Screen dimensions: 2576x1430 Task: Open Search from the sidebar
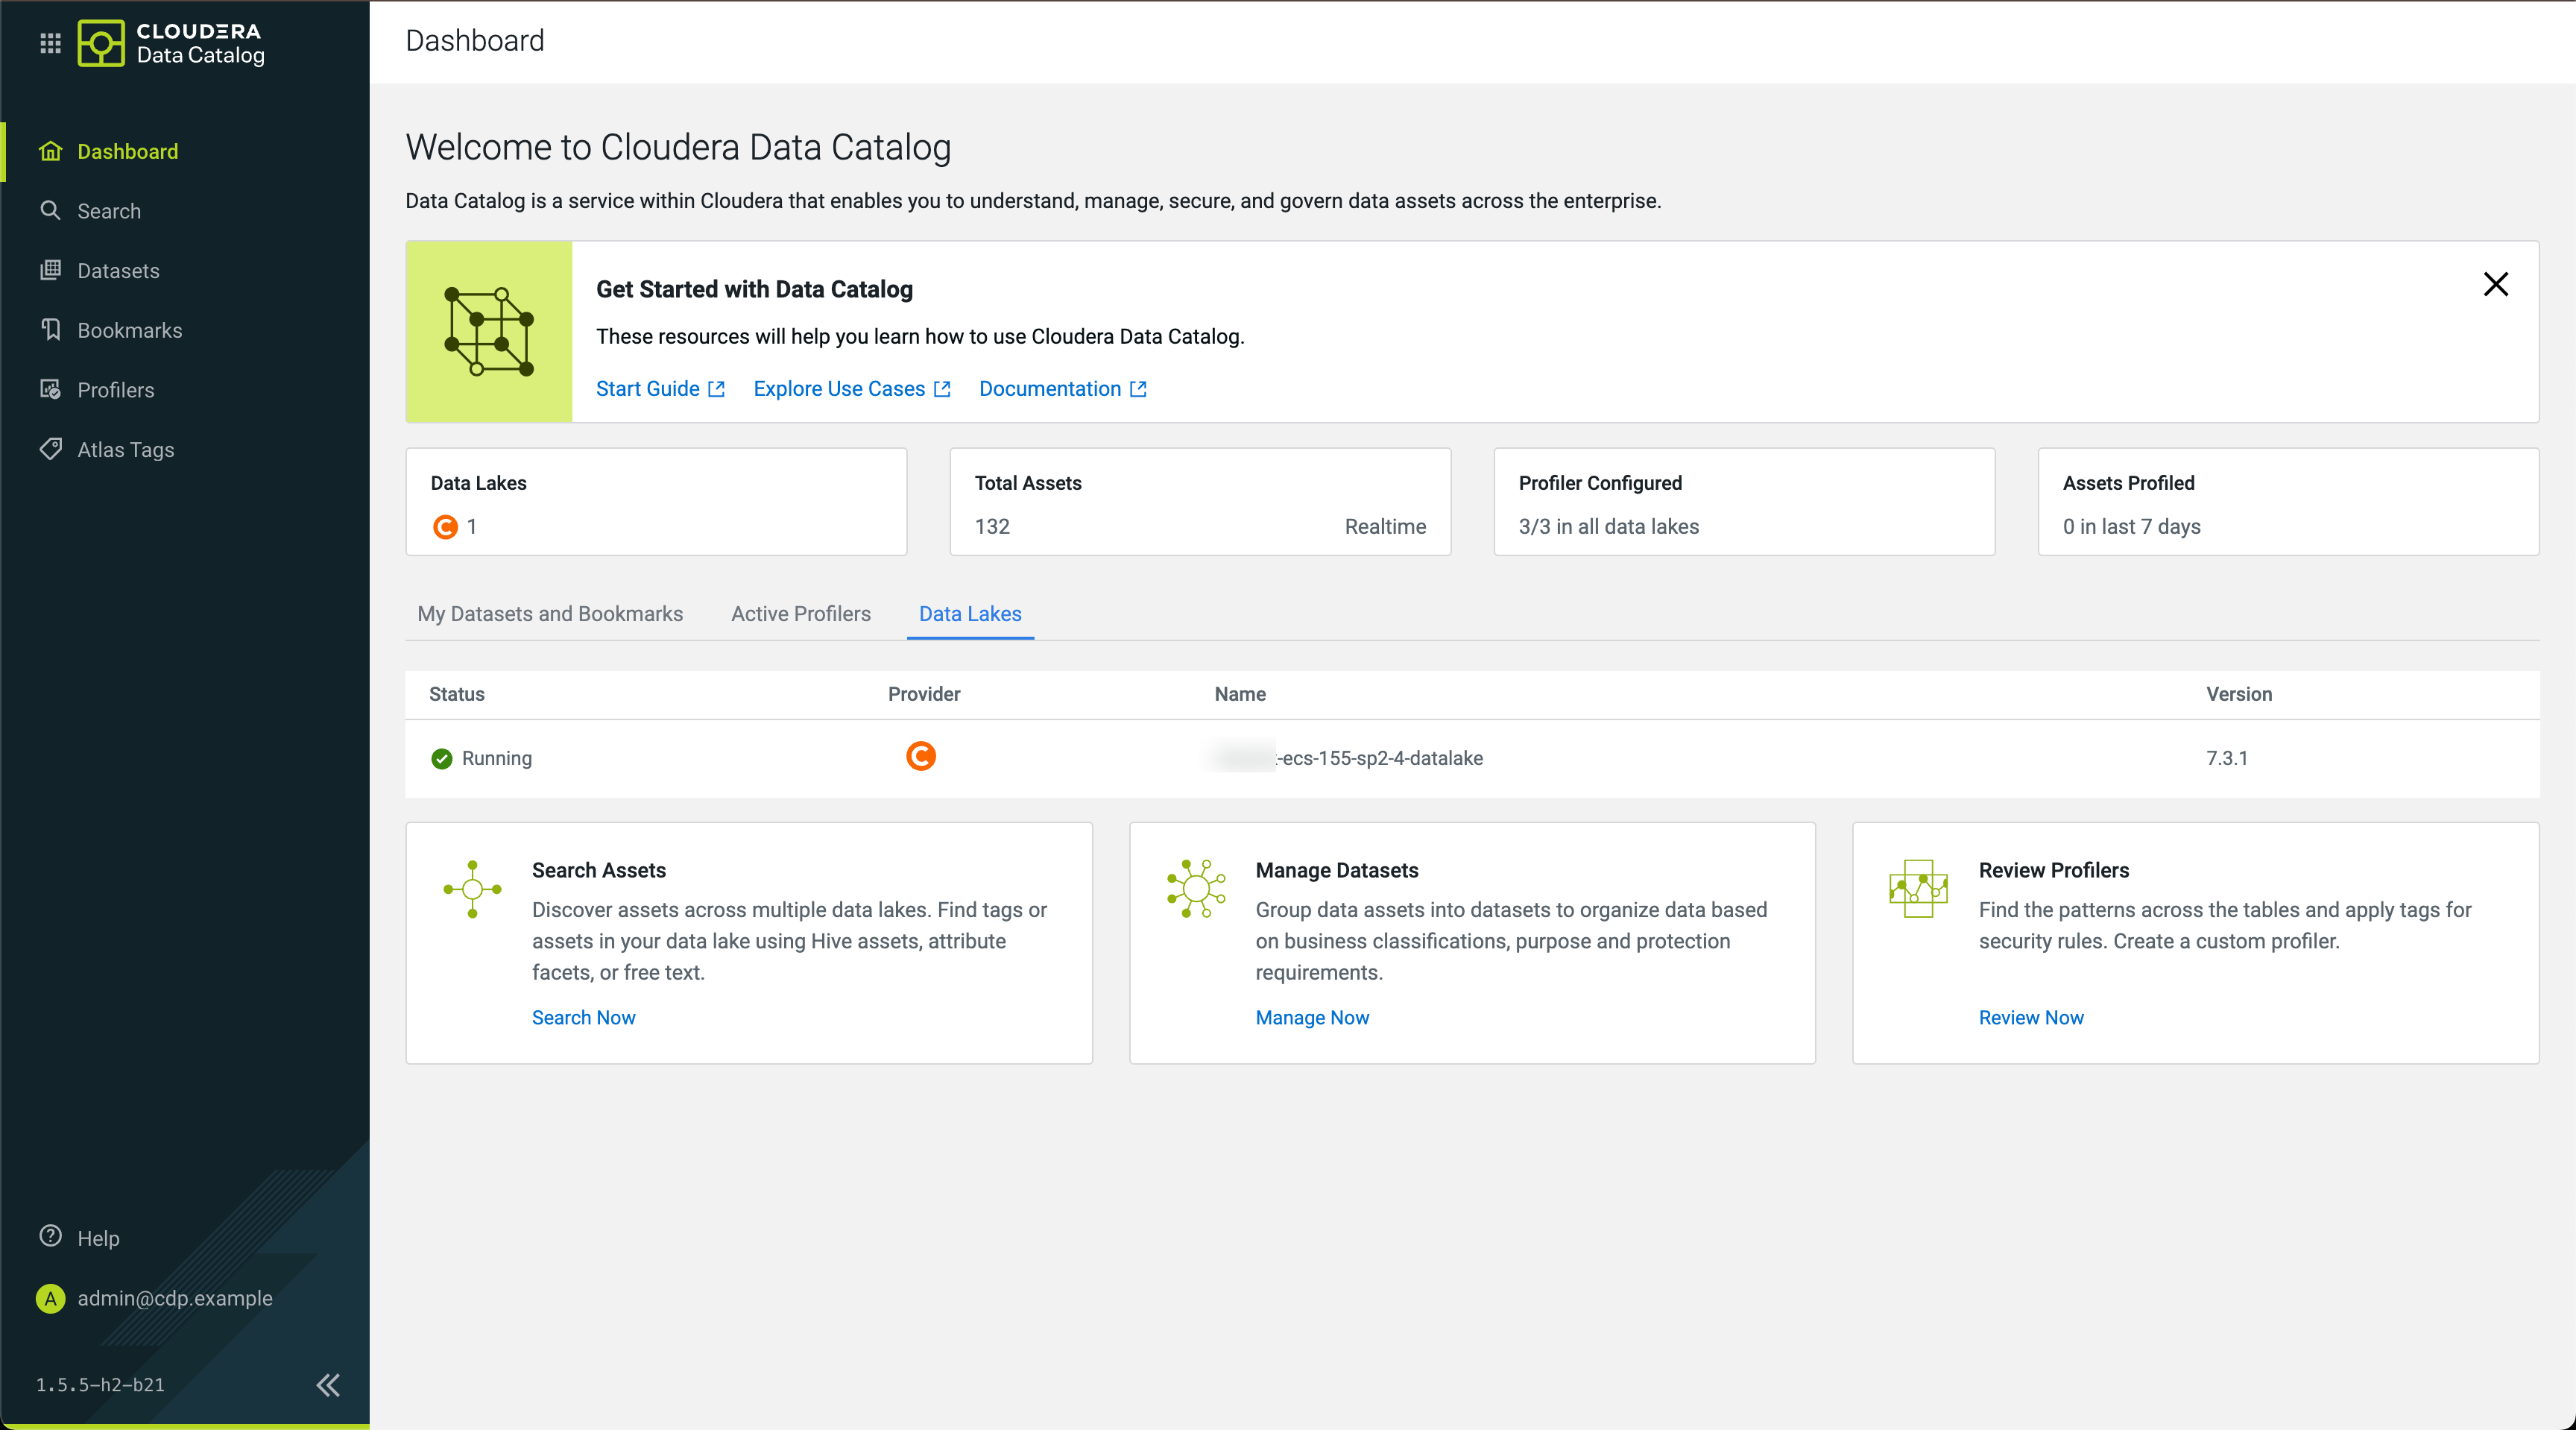(109, 211)
